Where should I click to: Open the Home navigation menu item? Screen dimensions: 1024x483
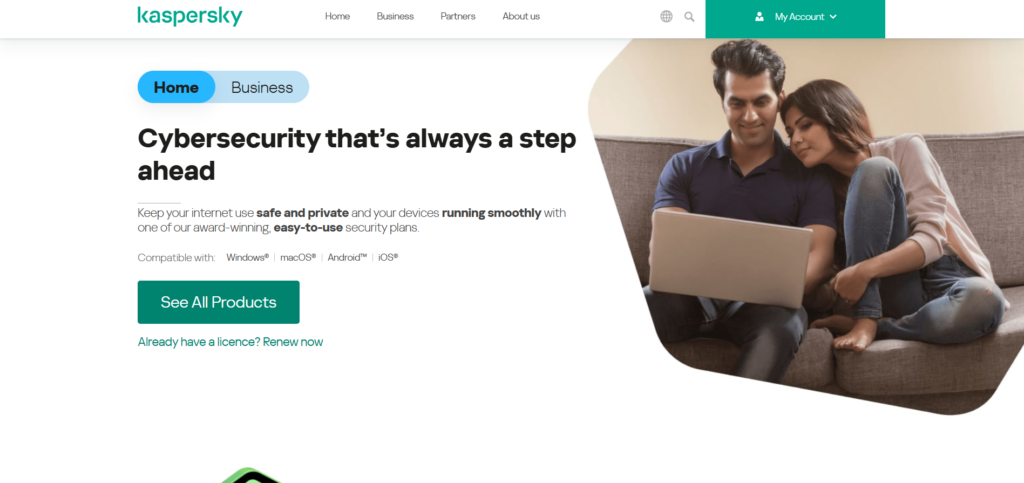click(x=338, y=16)
